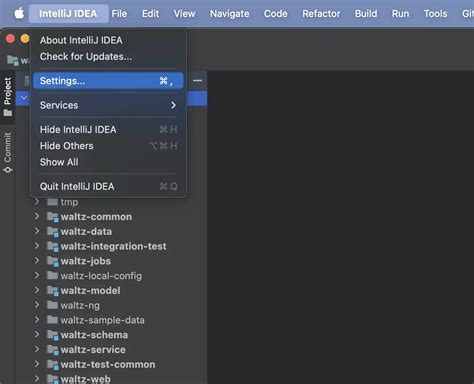The height and width of the screenshot is (384, 474).
Task: Open the Project tool window tab
Action: (x=8, y=97)
